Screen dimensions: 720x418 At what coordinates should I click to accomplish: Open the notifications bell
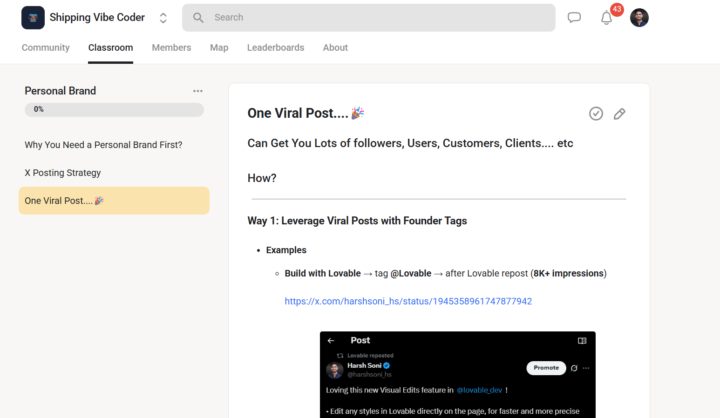606,18
